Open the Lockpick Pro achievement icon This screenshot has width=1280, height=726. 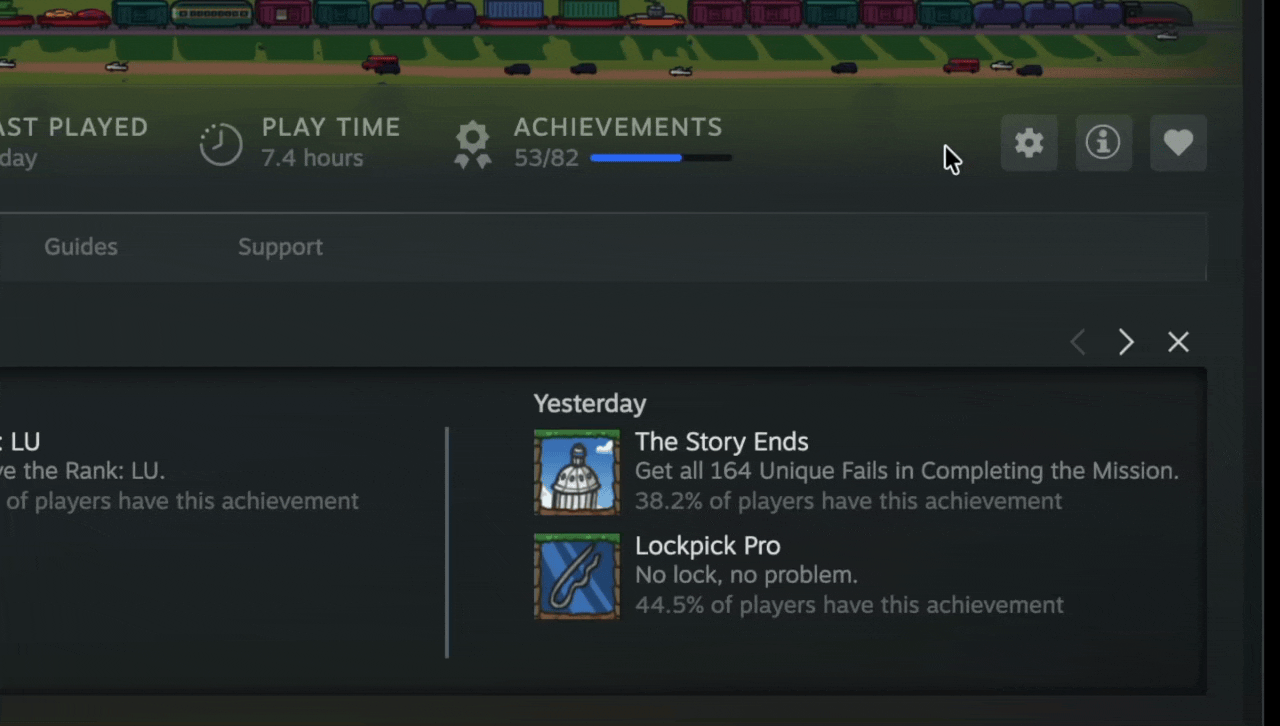tap(577, 577)
